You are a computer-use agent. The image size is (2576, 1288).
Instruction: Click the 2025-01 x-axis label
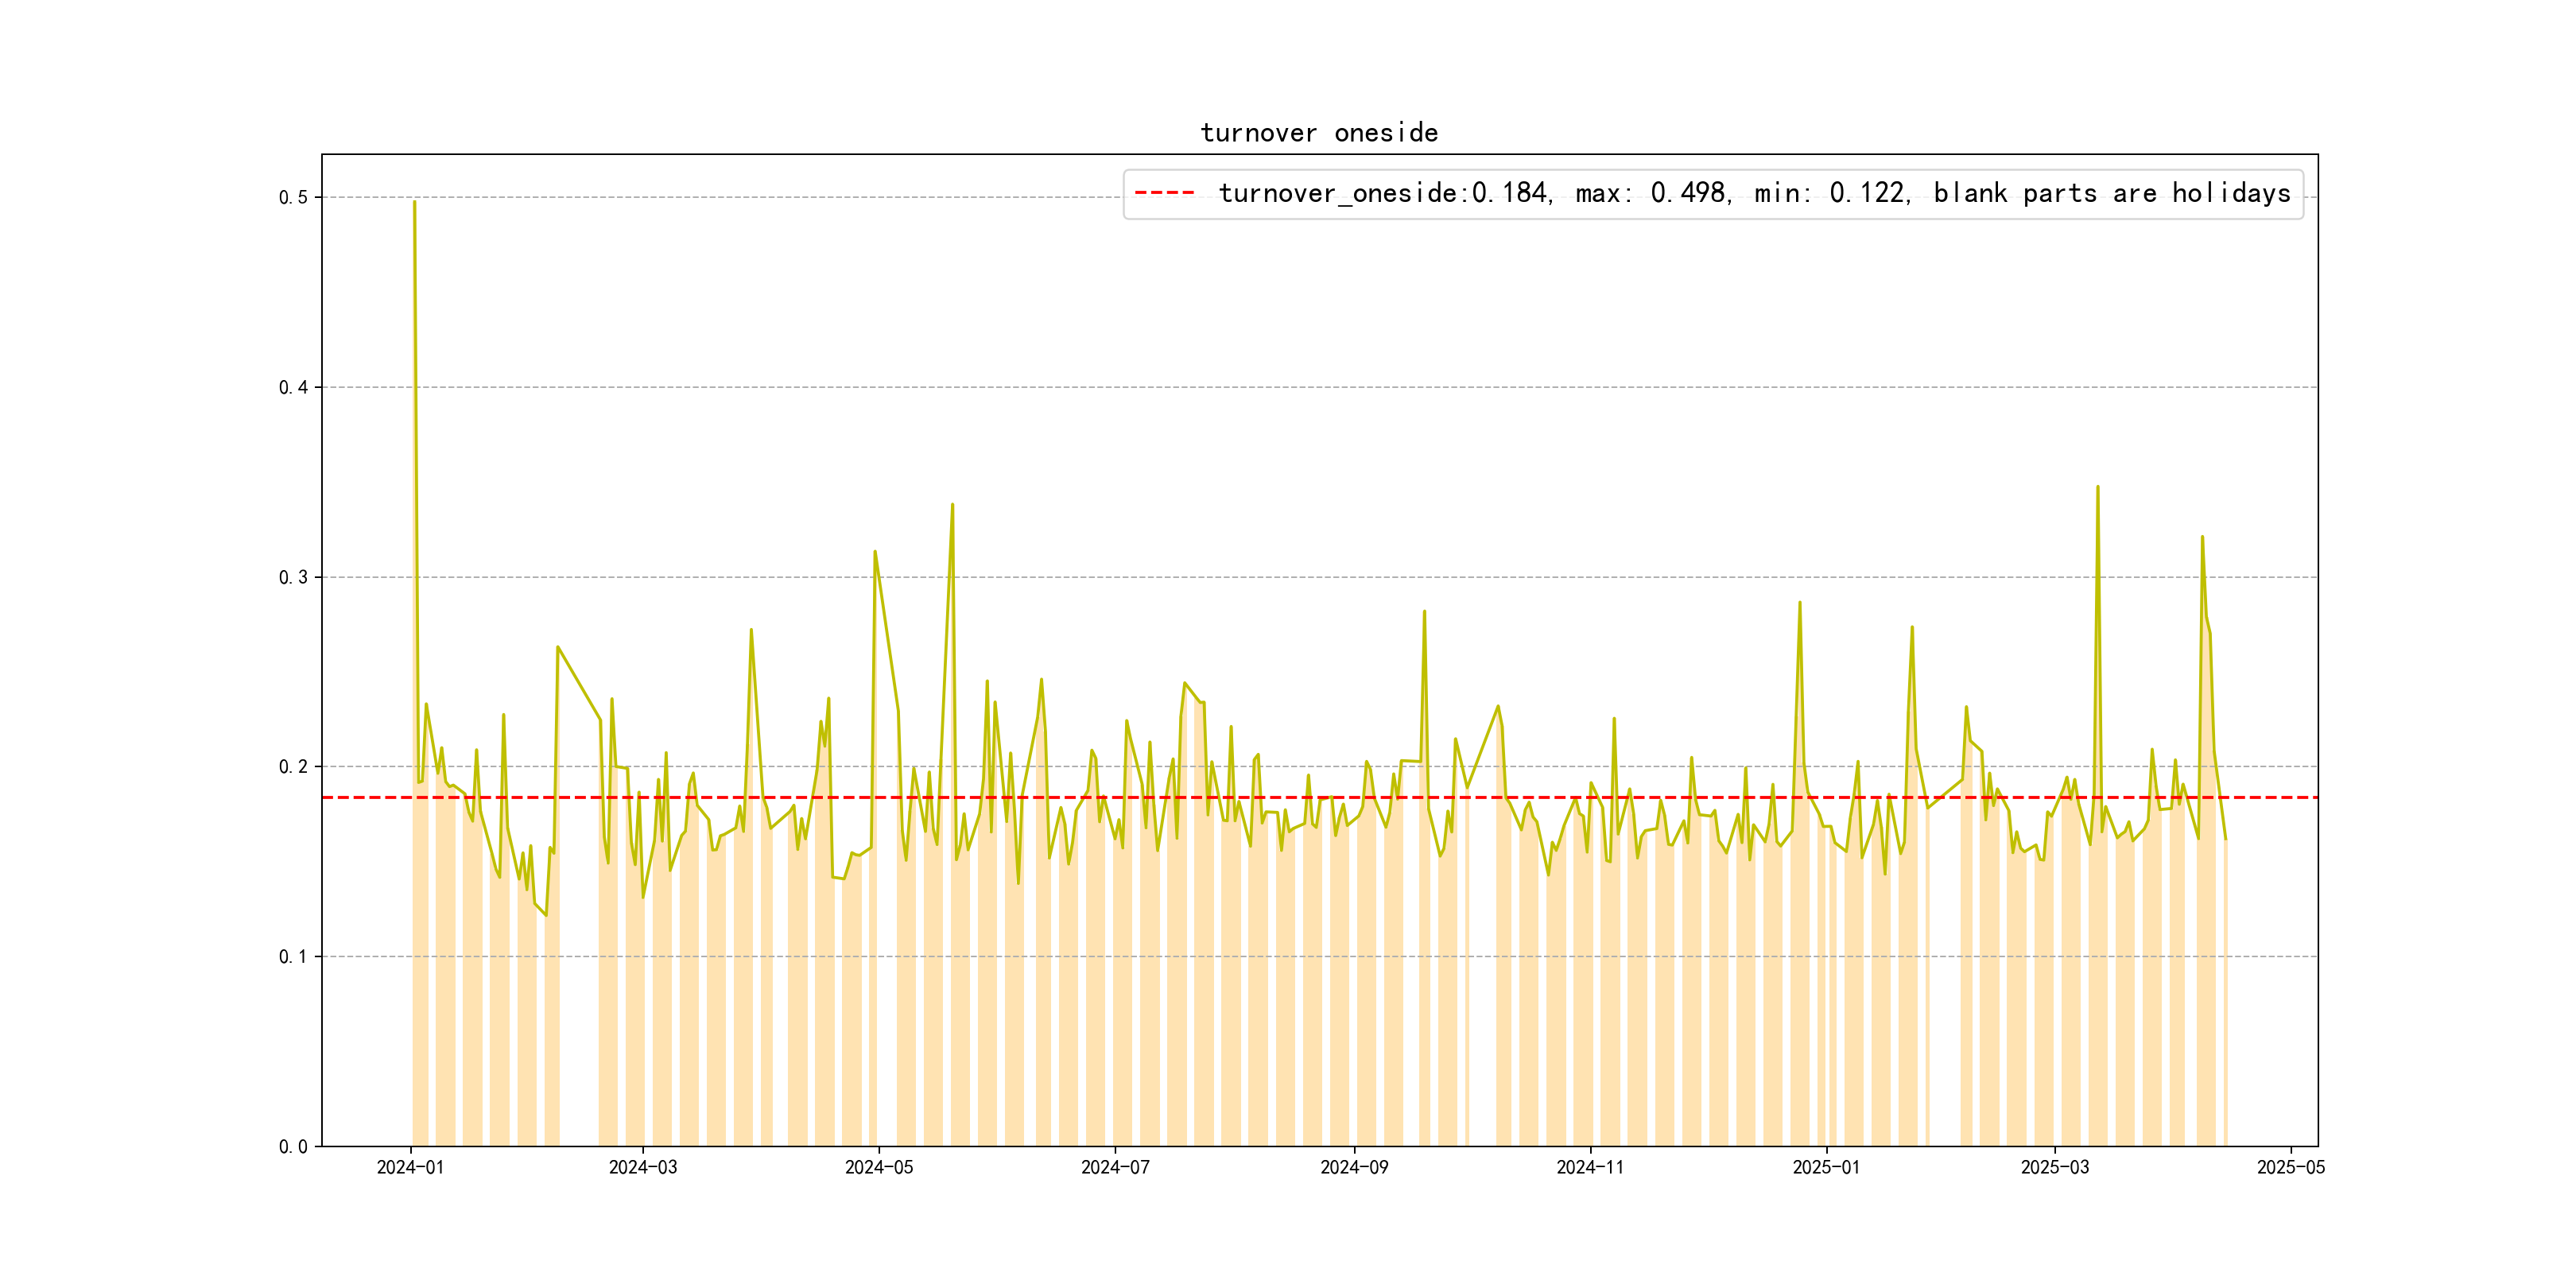[1826, 1167]
